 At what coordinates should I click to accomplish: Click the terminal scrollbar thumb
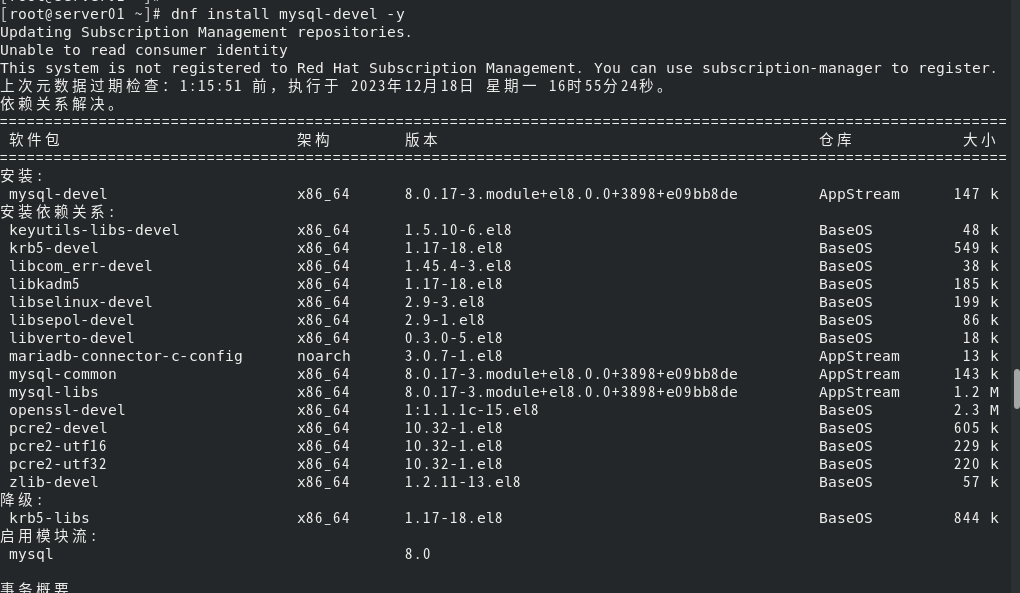[x=1016, y=388]
